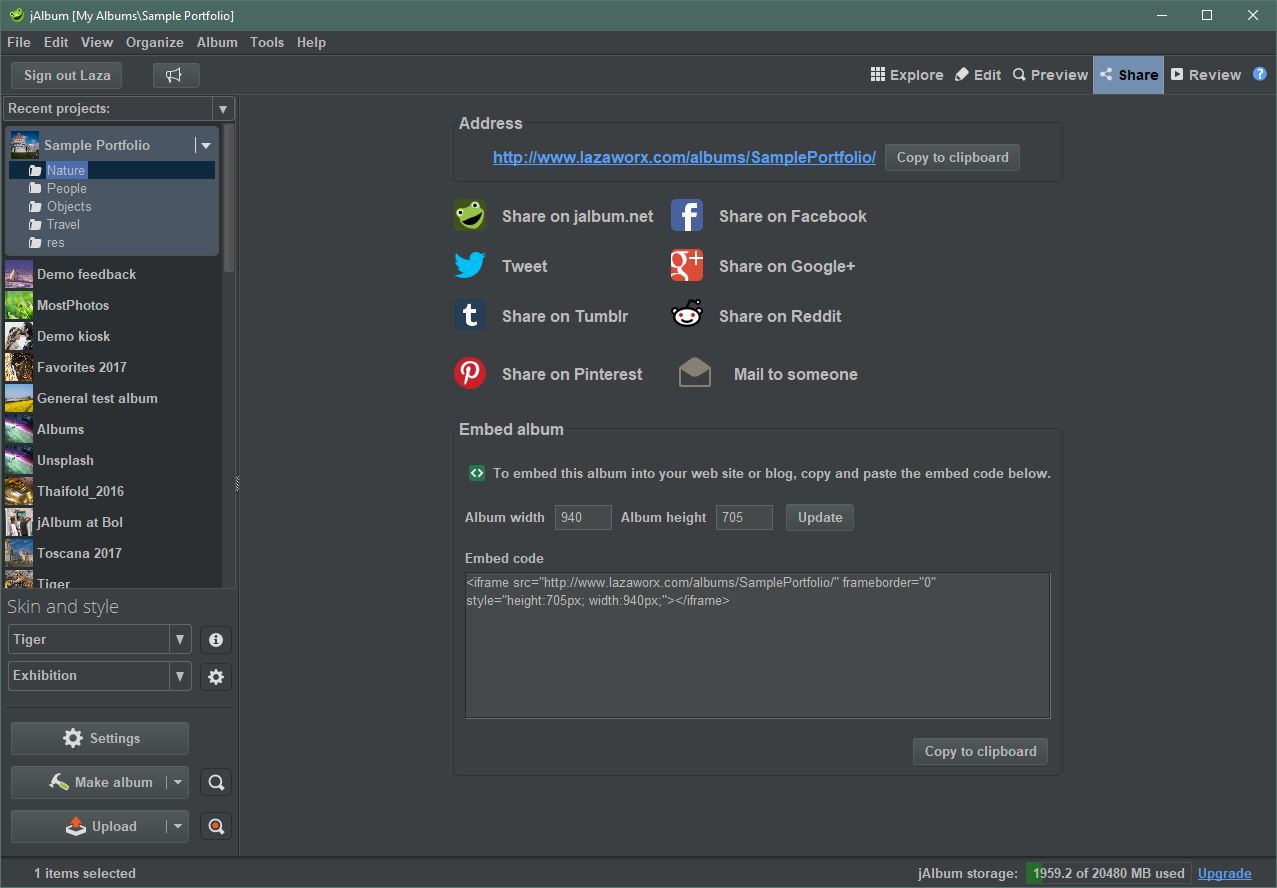Open the Organize menu
The height and width of the screenshot is (888, 1277).
click(155, 42)
